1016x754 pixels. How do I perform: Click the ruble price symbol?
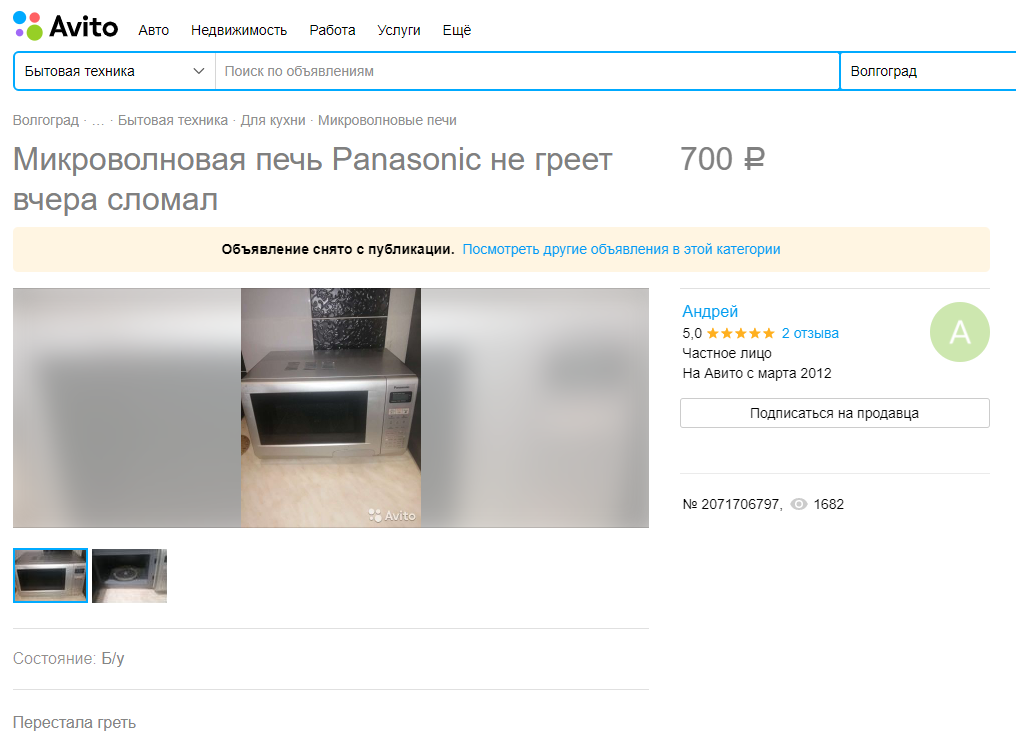[754, 159]
